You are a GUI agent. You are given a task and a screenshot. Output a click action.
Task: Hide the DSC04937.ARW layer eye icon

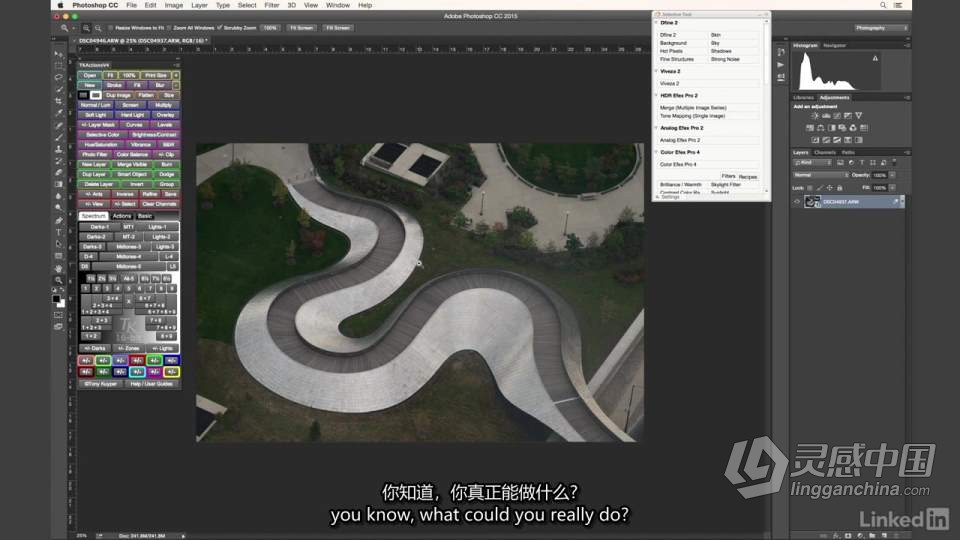[797, 201]
